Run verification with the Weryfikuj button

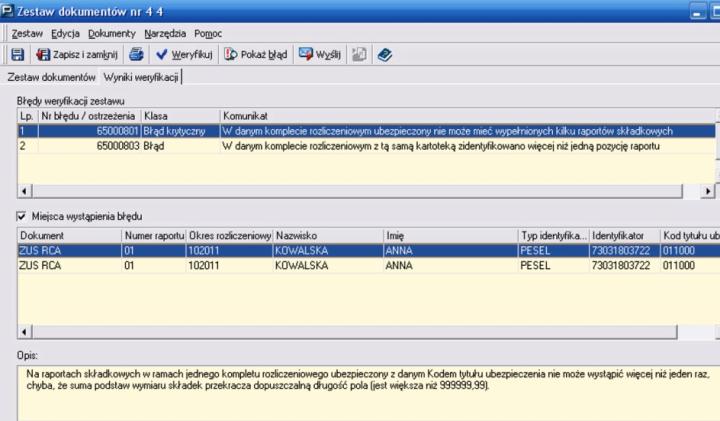[180, 55]
